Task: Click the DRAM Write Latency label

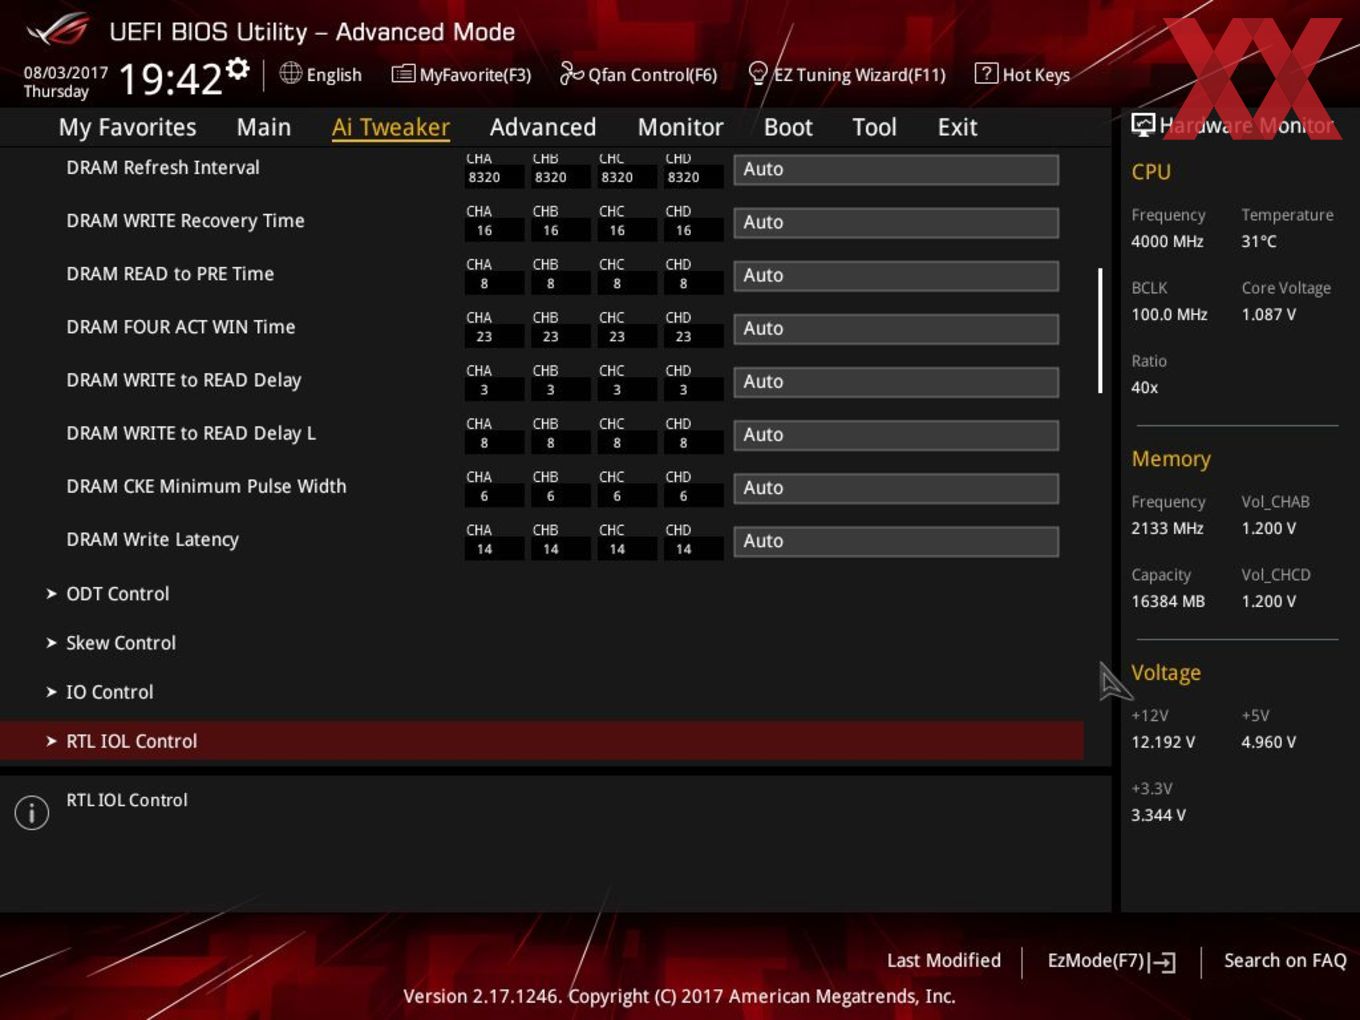Action: tap(152, 539)
